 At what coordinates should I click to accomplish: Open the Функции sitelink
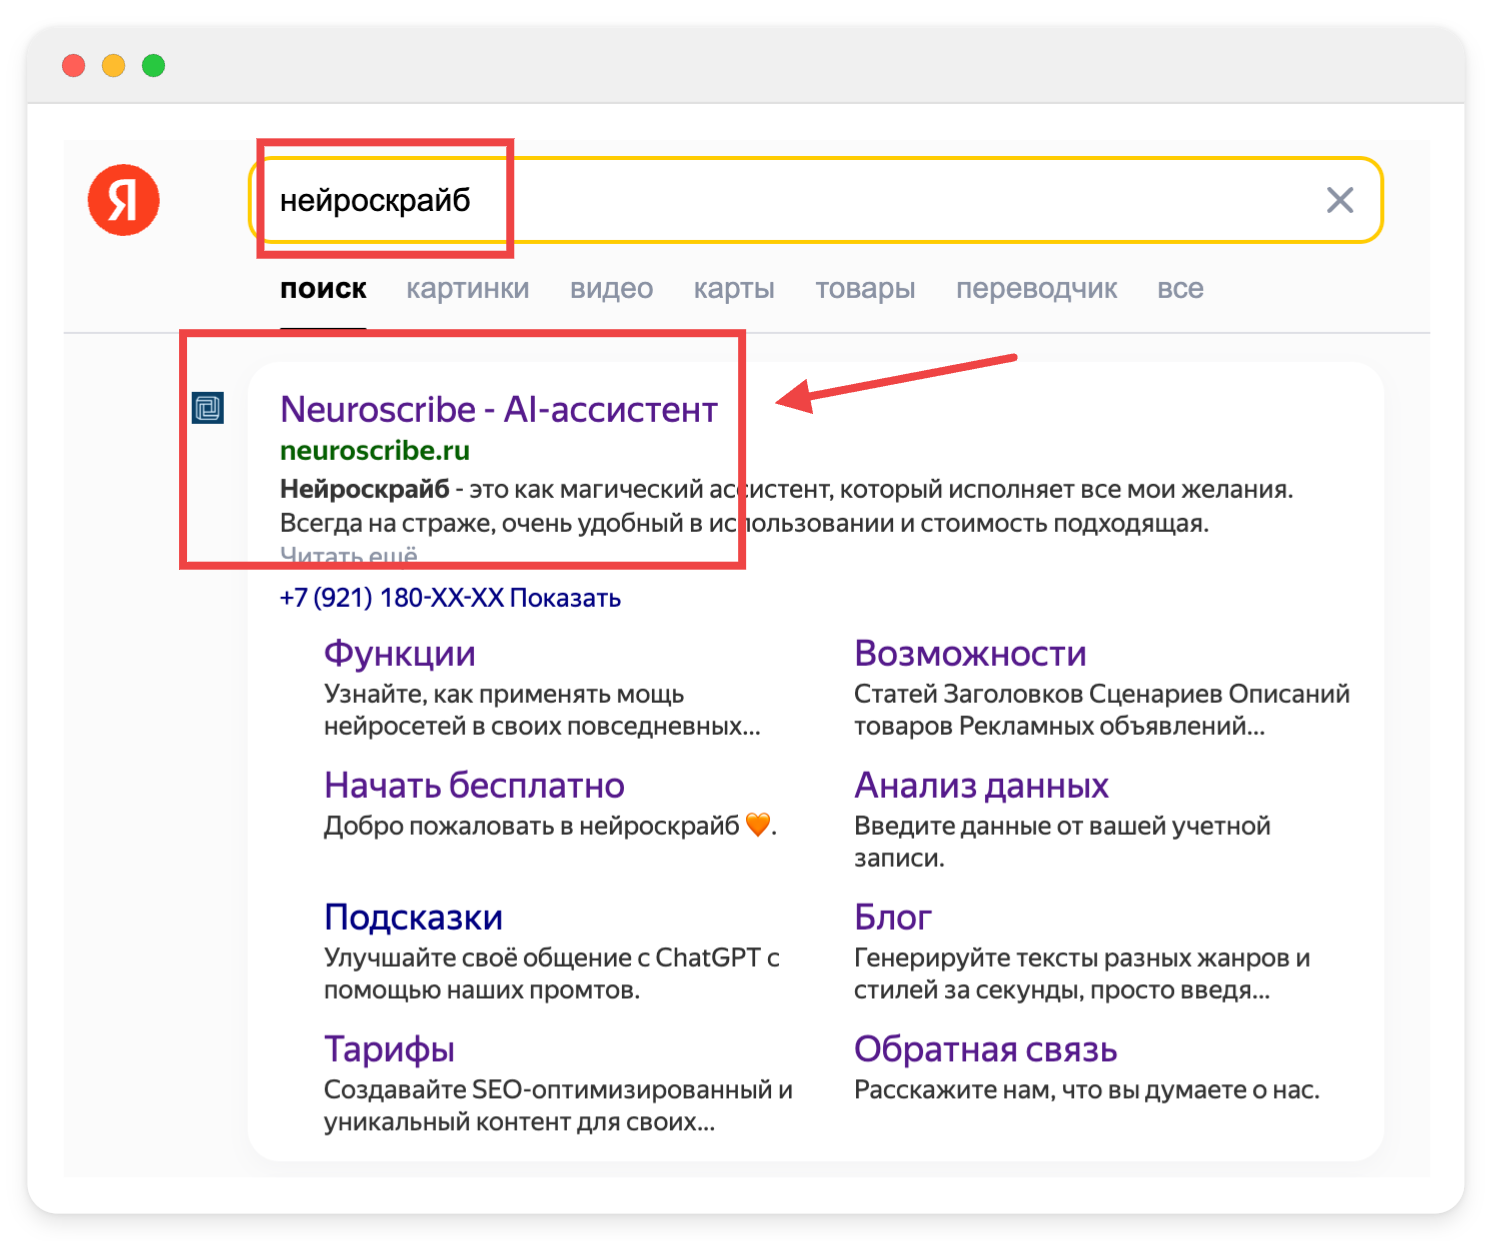click(400, 654)
